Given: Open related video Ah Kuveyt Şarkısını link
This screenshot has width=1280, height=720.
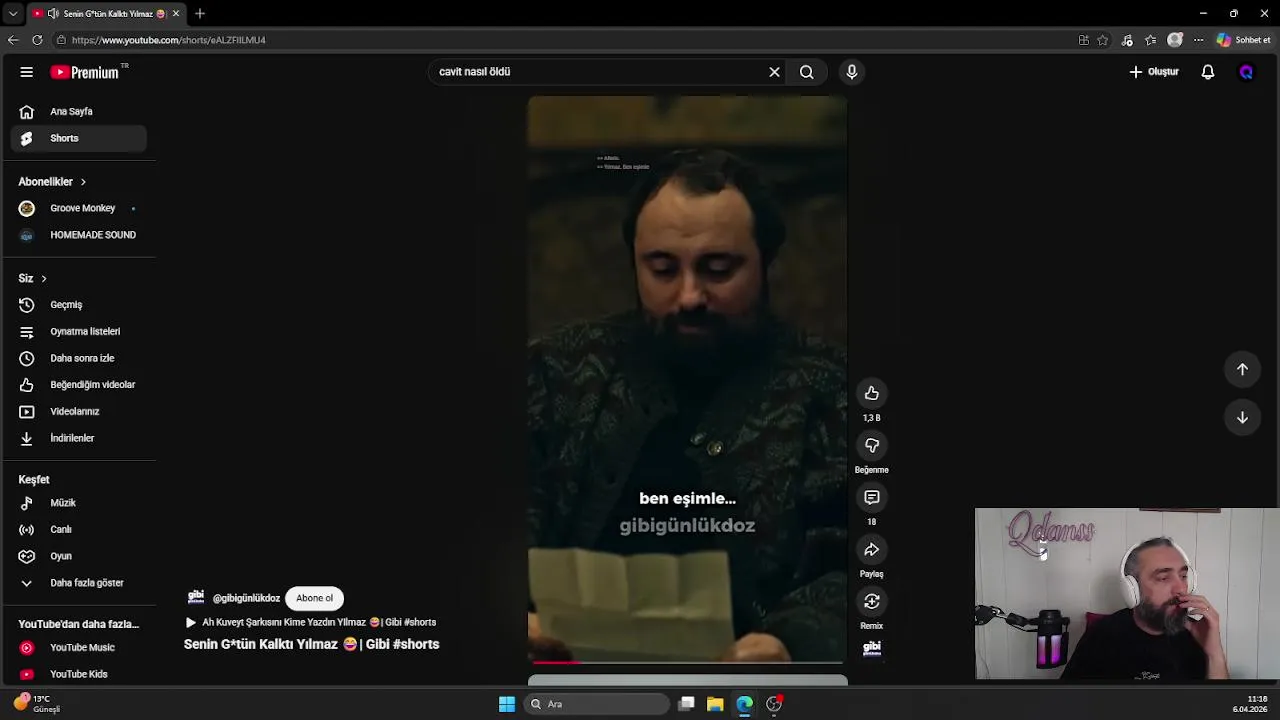Looking at the screenshot, I should tap(319, 622).
